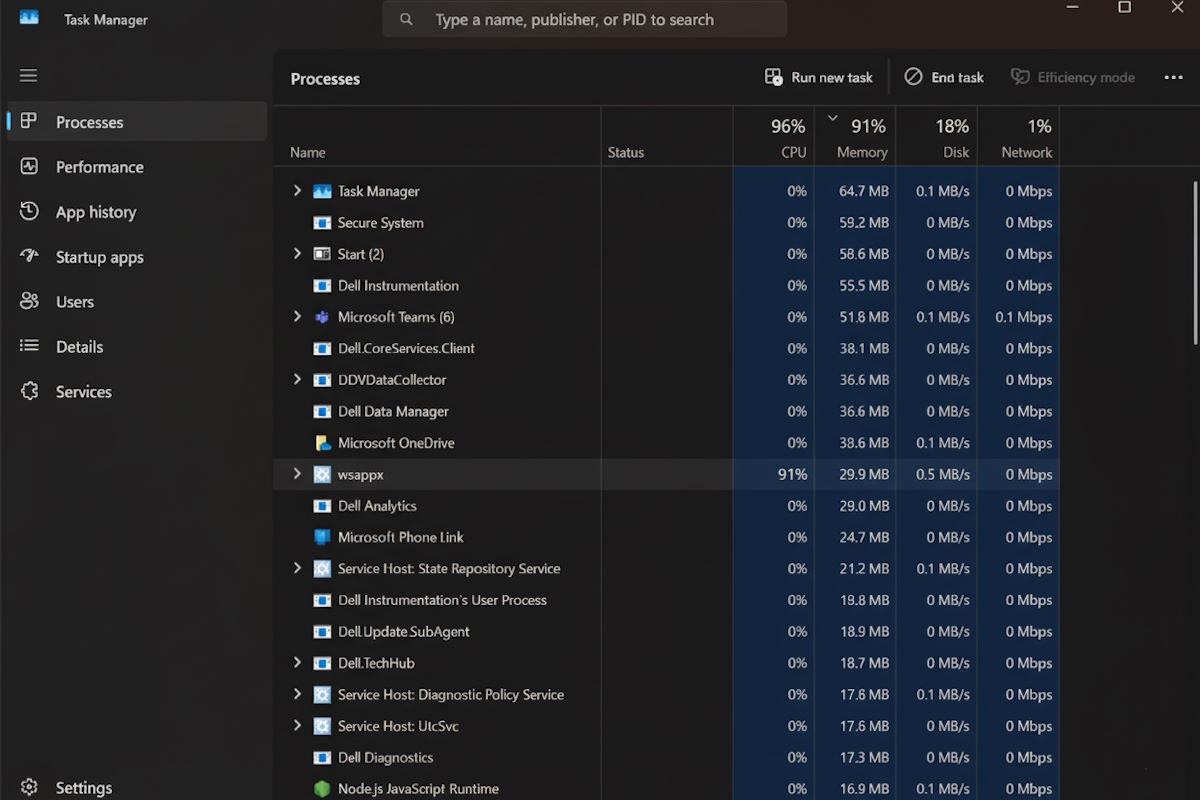
Task: Open the Performance page icon
Action: (x=29, y=167)
